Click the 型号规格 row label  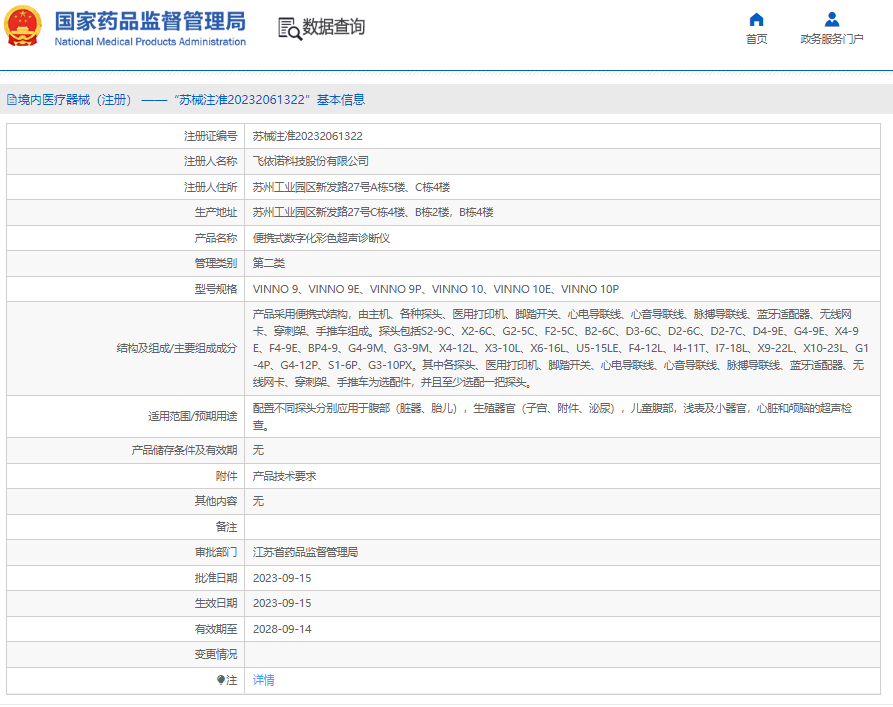click(x=216, y=289)
